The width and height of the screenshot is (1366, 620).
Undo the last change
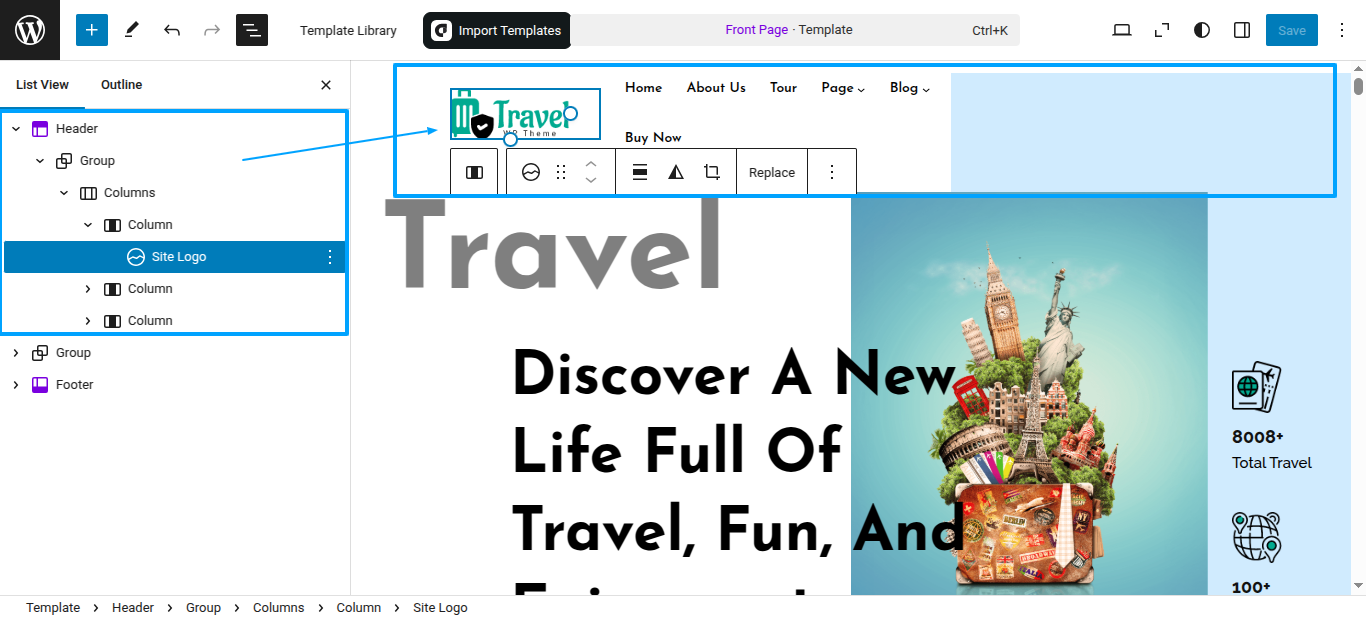[172, 30]
